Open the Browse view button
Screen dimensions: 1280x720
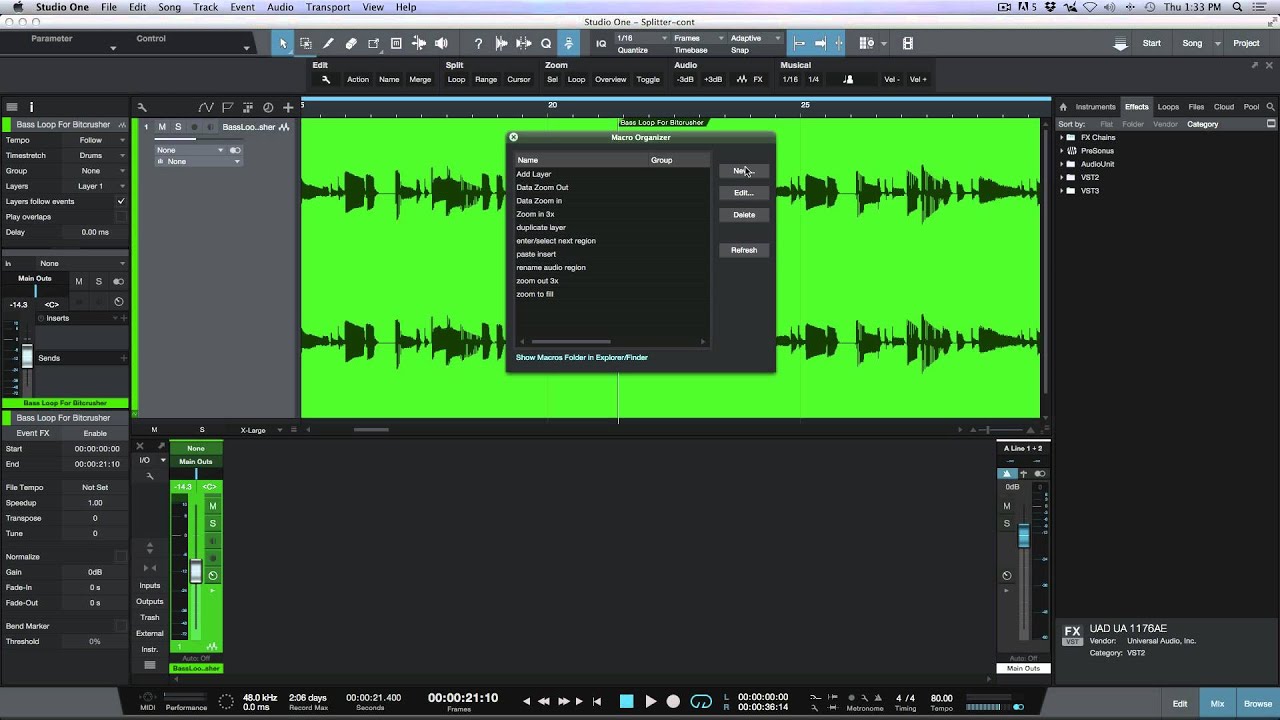[1258, 704]
